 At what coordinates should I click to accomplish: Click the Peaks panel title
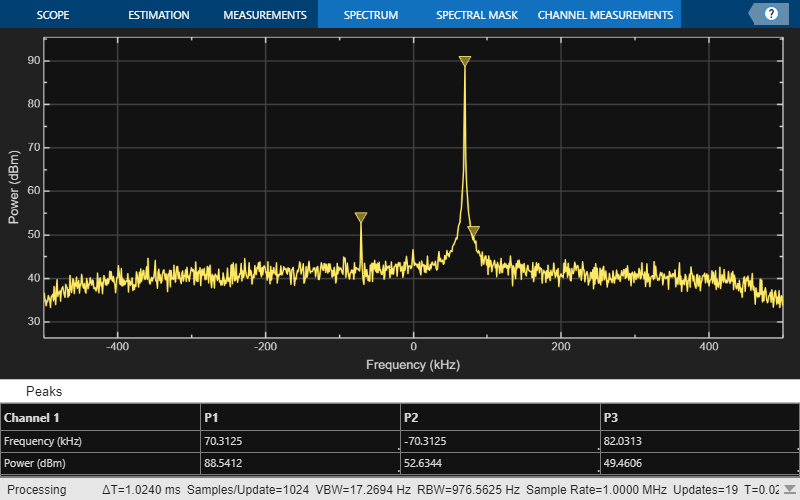click(44, 392)
